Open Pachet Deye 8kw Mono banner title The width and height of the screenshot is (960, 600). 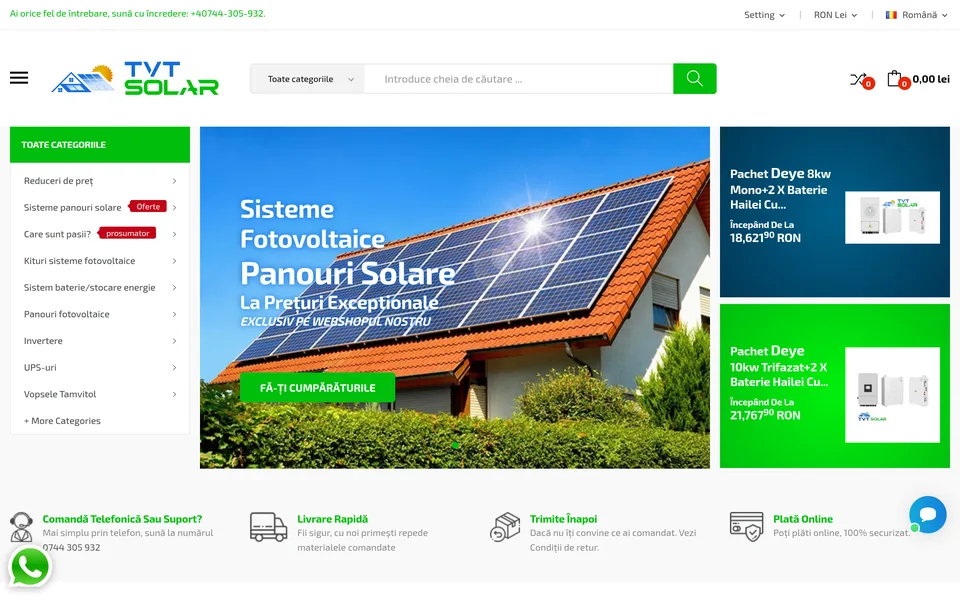tap(780, 189)
